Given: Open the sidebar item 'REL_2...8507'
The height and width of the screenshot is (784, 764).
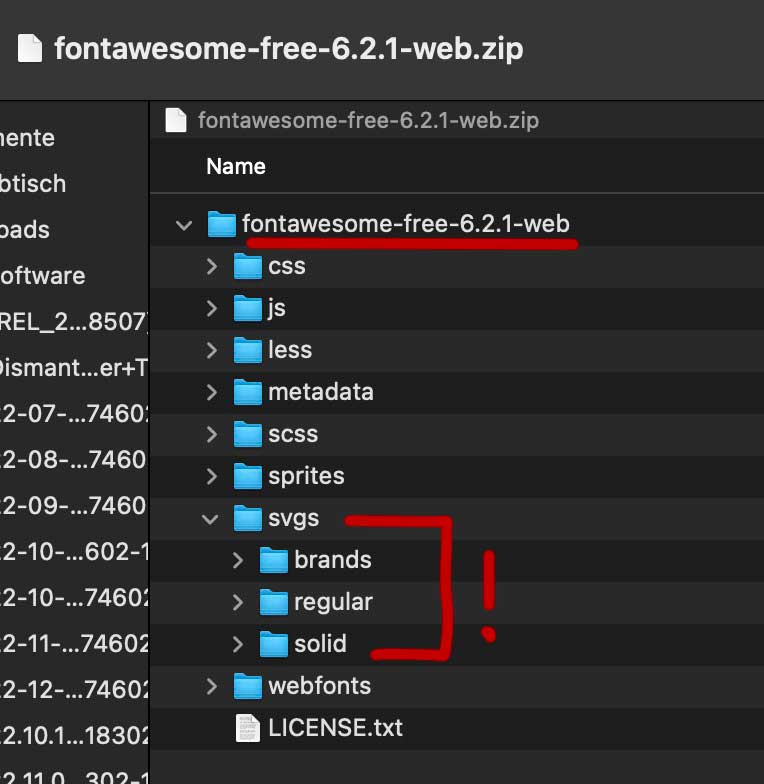Looking at the screenshot, I should pos(74,322).
